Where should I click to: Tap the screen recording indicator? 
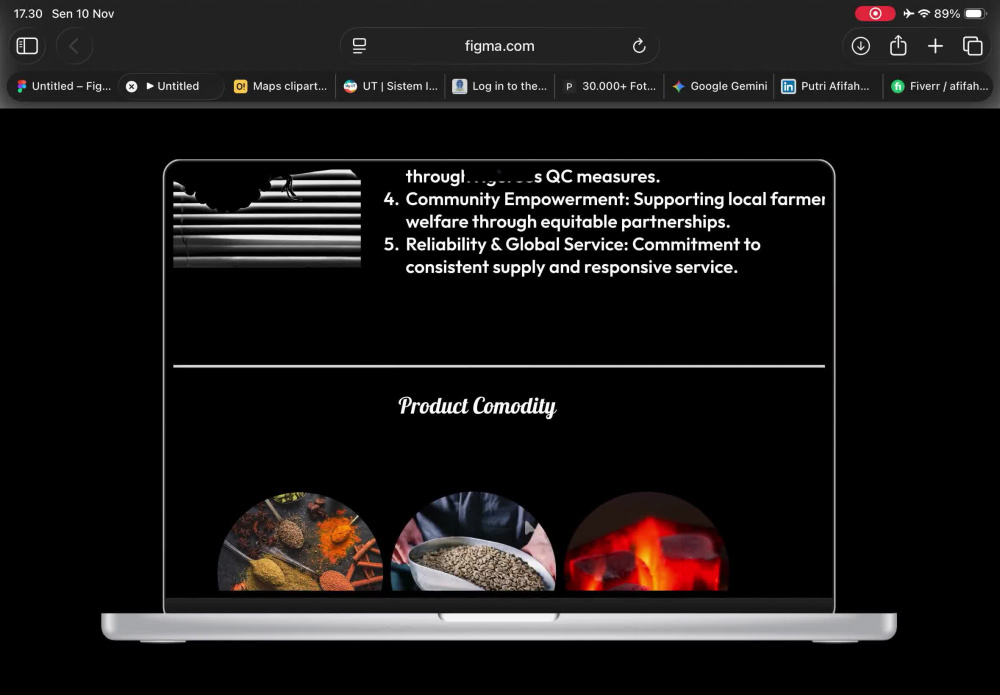pyautogui.click(x=874, y=13)
